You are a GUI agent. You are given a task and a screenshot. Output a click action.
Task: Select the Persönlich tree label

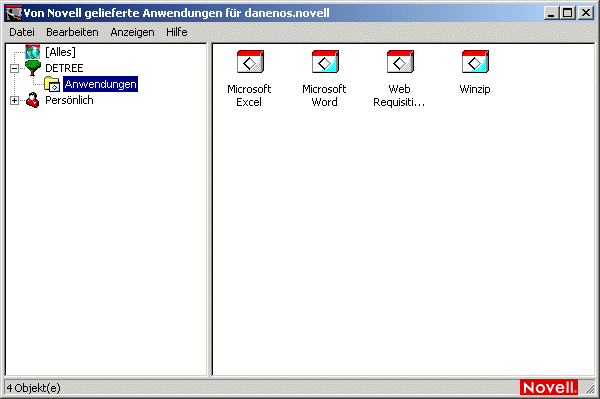[x=69, y=100]
